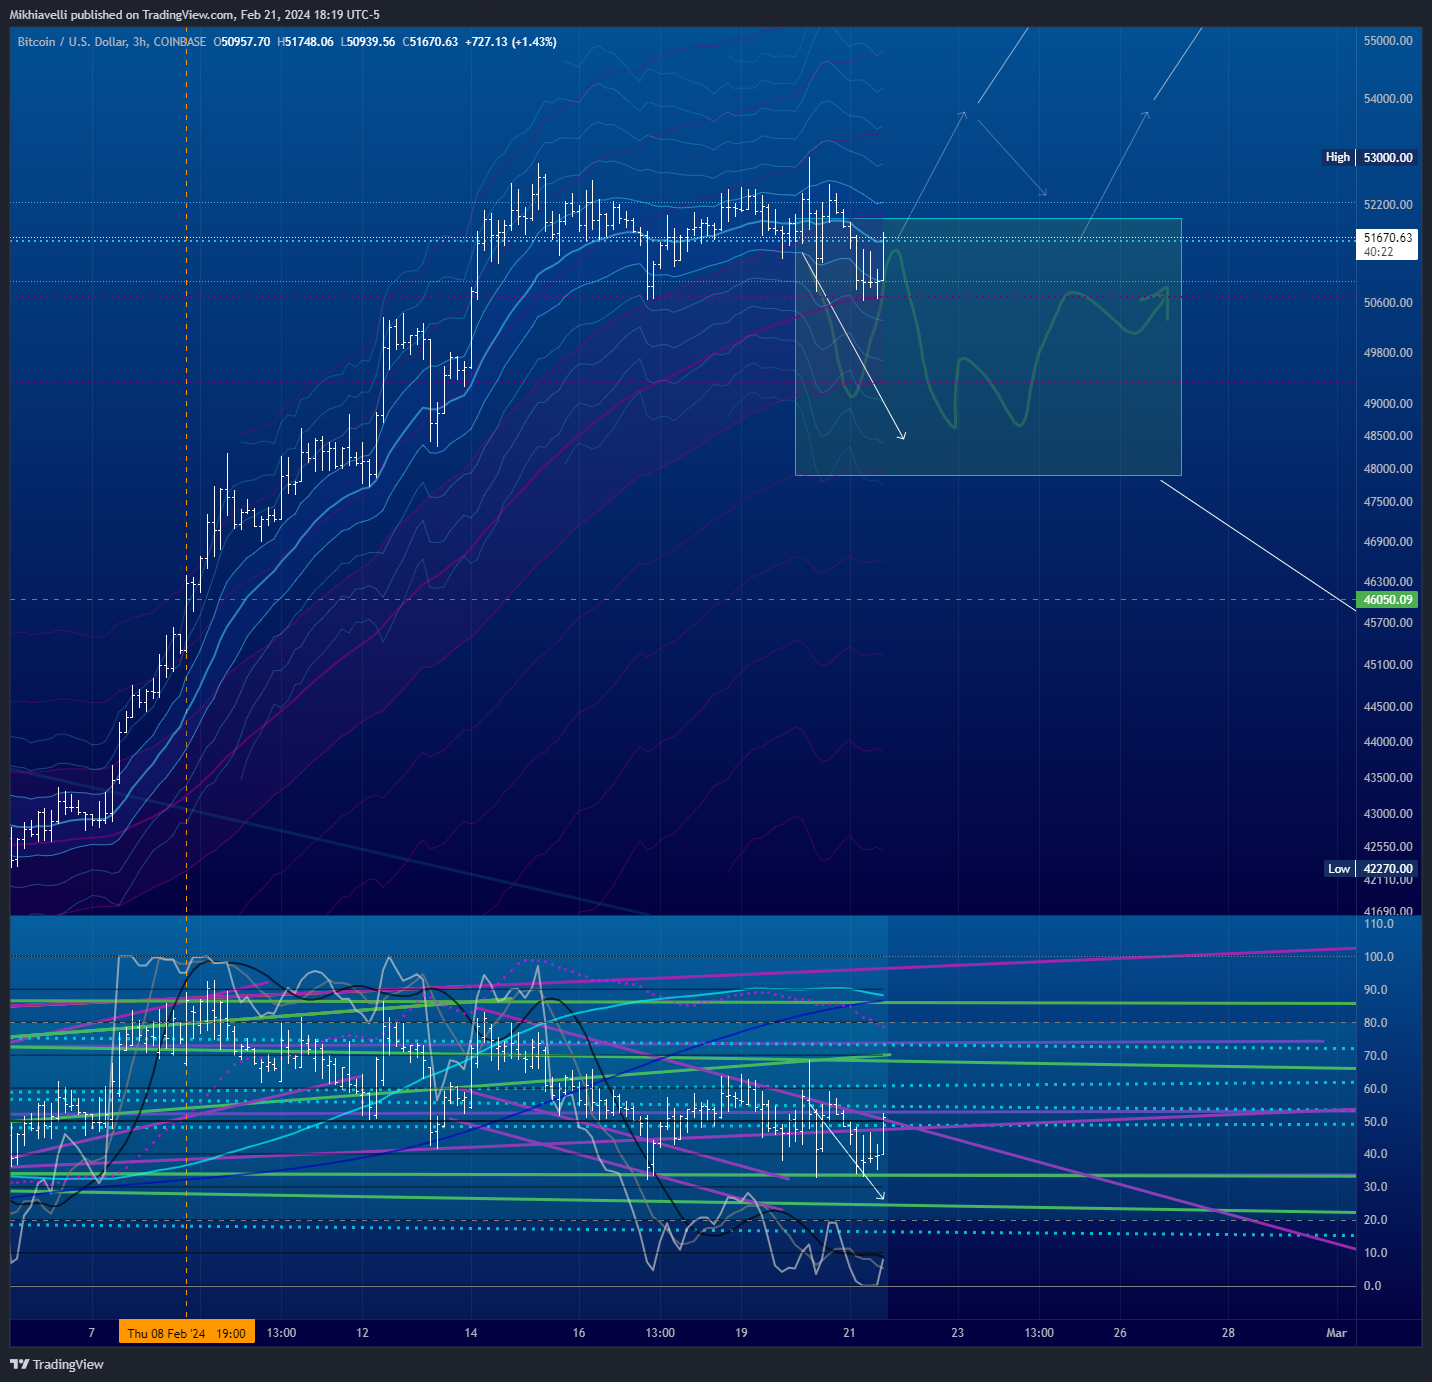Click the 90.0 indicator scale label
The width and height of the screenshot is (1432, 1382).
[1376, 990]
